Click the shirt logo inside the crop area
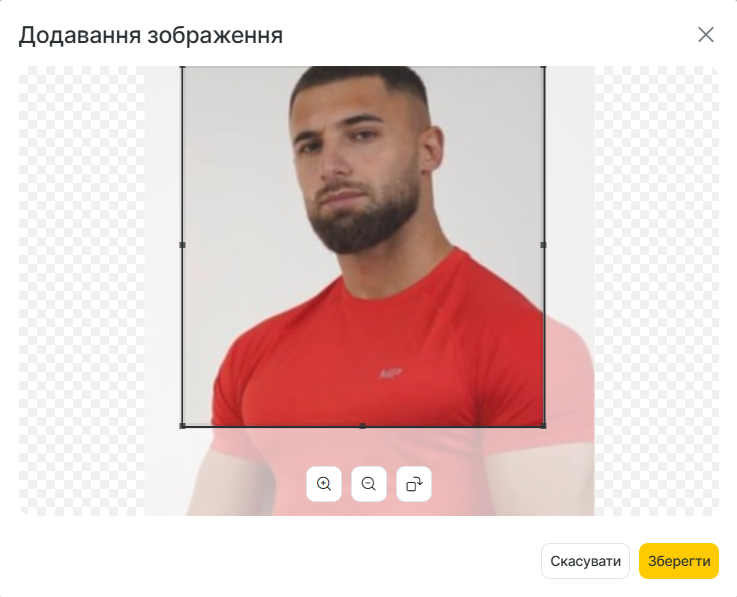The width and height of the screenshot is (737, 597). 390,373
